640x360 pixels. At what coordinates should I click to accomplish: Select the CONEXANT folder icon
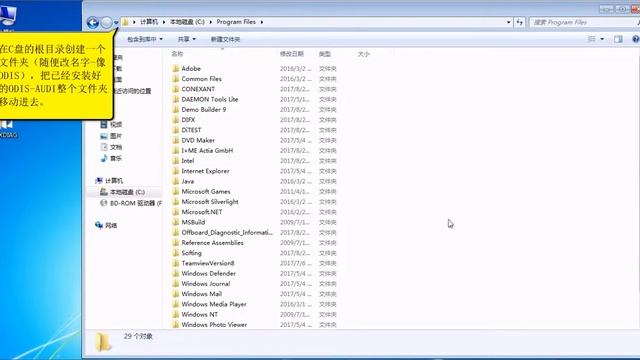click(x=176, y=89)
